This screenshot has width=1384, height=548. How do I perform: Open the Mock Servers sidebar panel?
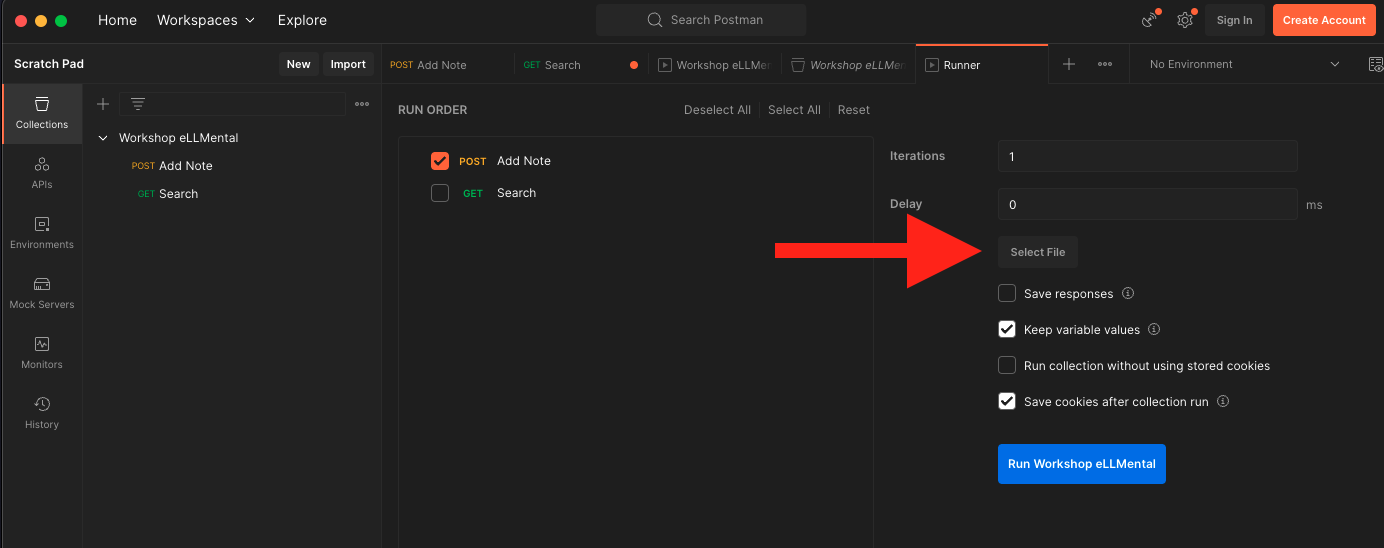pyautogui.click(x=42, y=293)
